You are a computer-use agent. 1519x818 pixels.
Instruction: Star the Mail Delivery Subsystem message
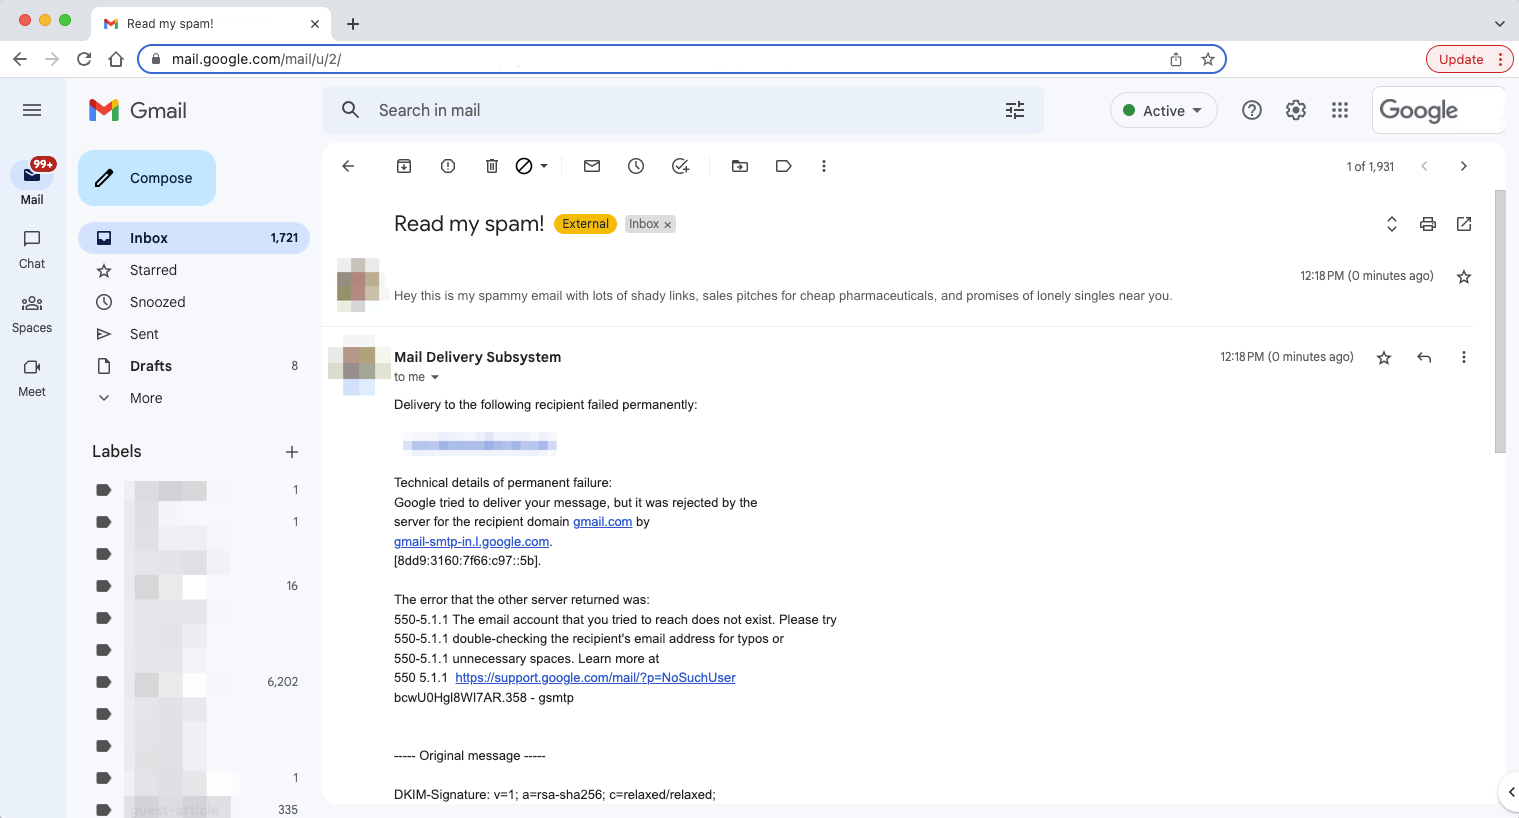(x=1384, y=358)
